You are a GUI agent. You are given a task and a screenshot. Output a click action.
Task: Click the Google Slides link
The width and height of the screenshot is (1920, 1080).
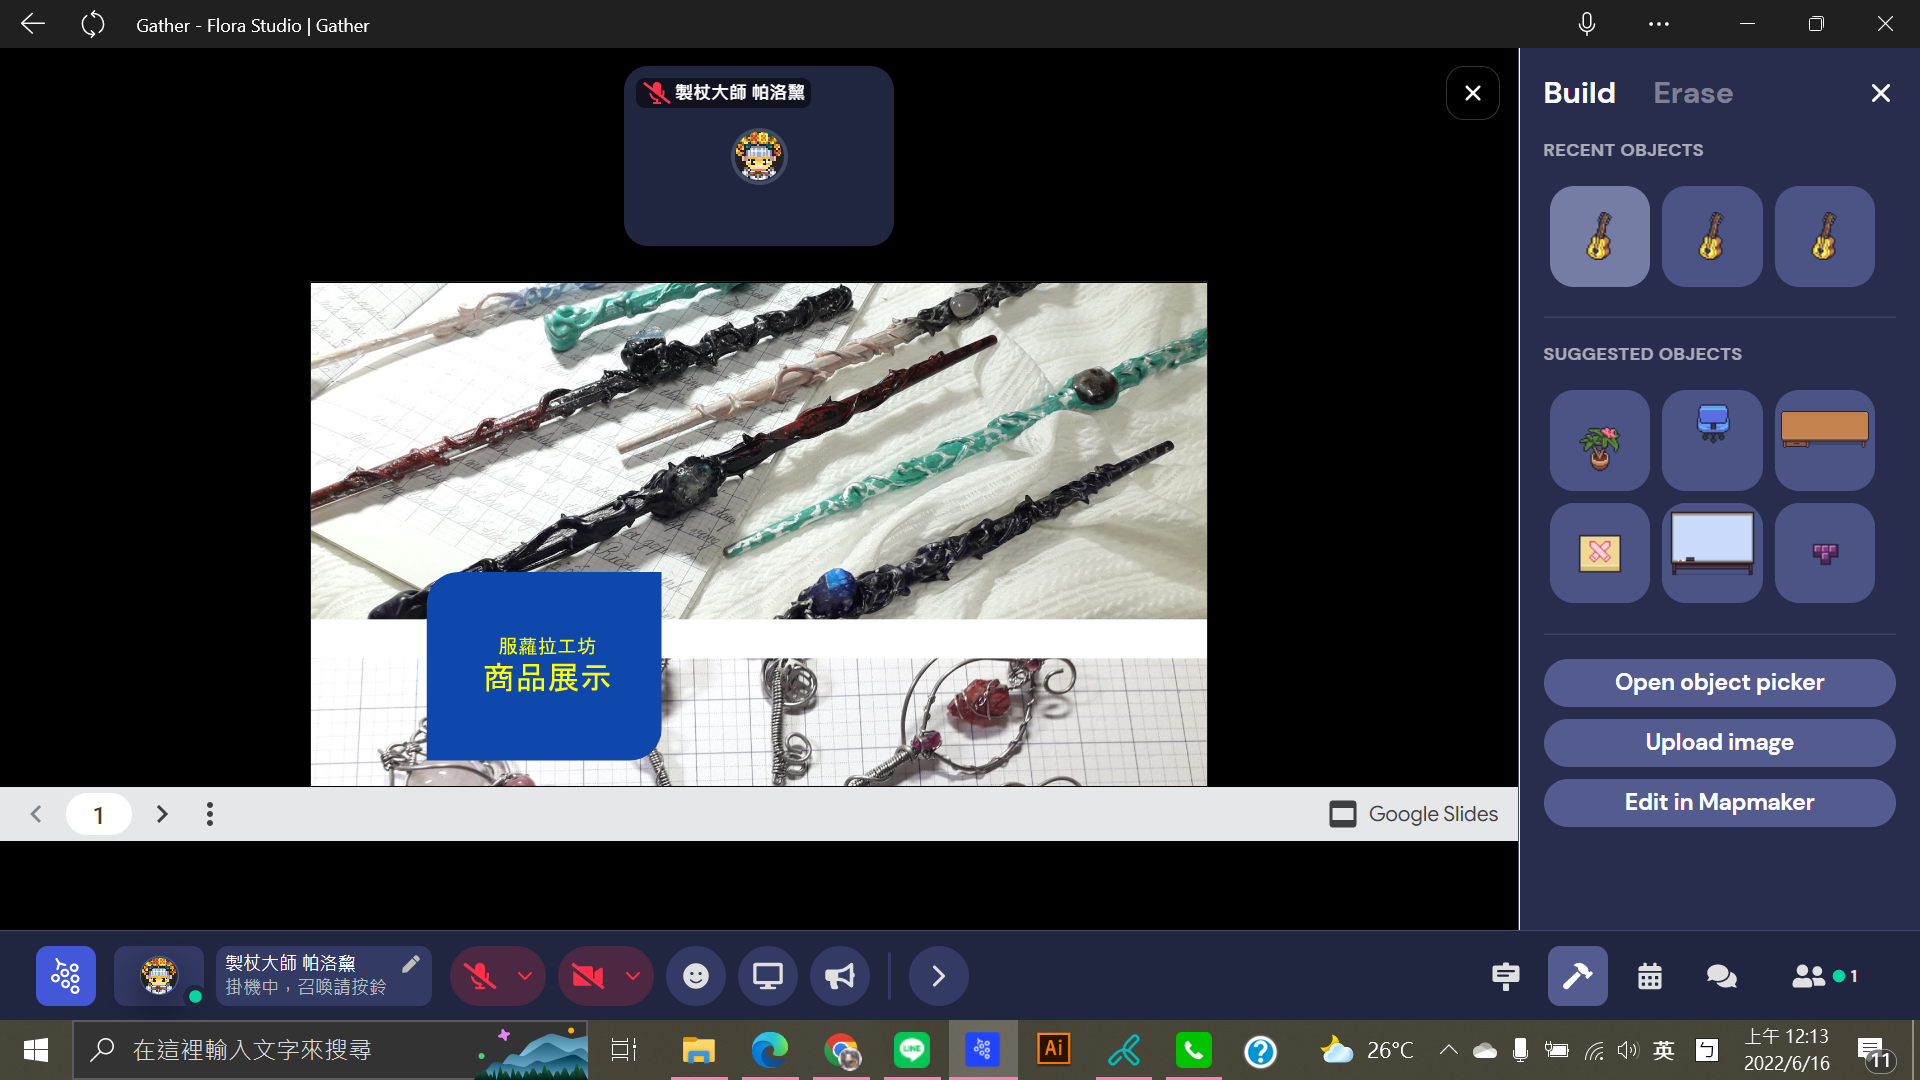click(1413, 814)
